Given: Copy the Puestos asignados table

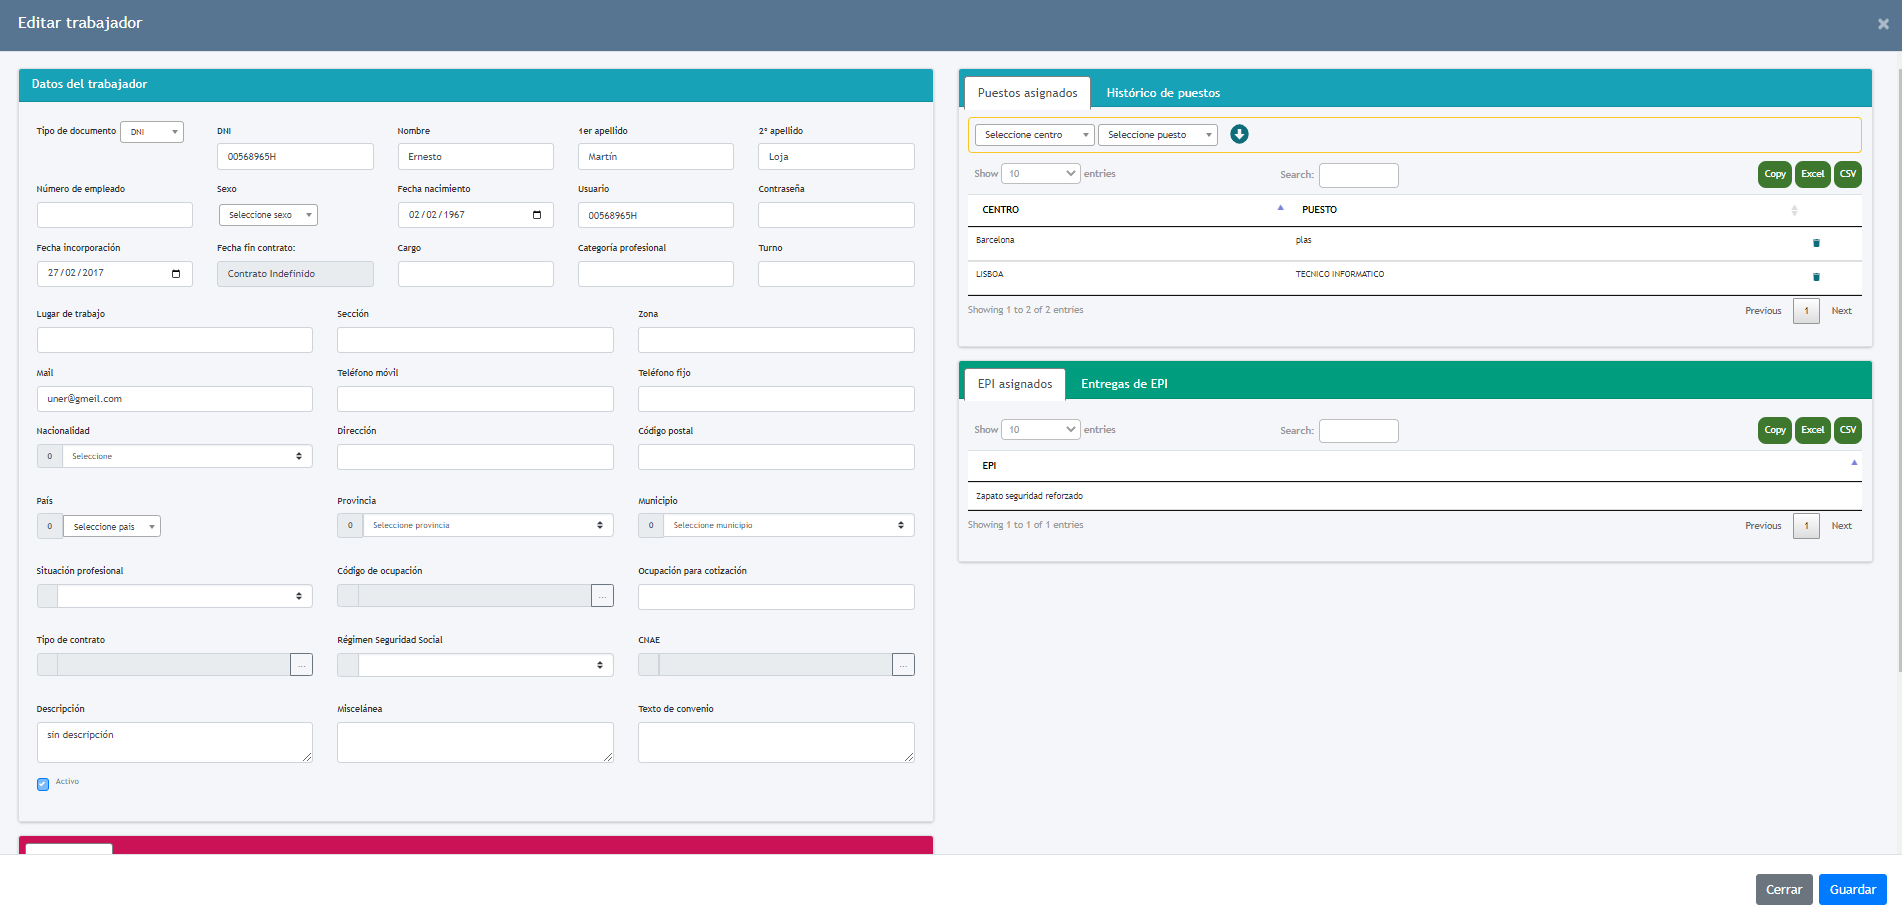Looking at the screenshot, I should 1775,174.
